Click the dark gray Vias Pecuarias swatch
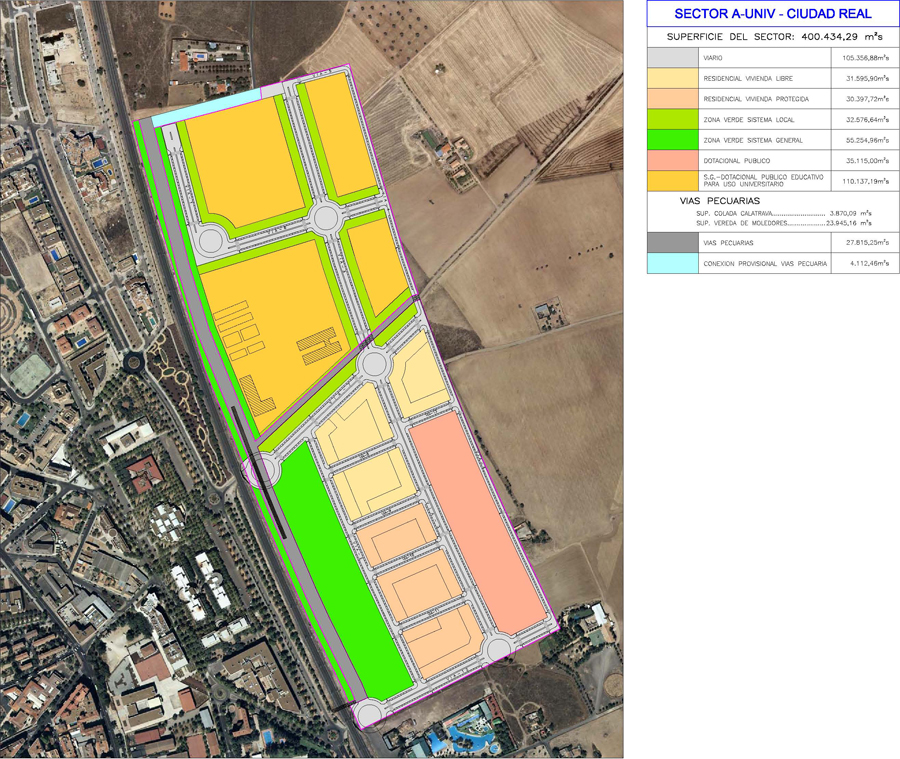 click(x=673, y=242)
